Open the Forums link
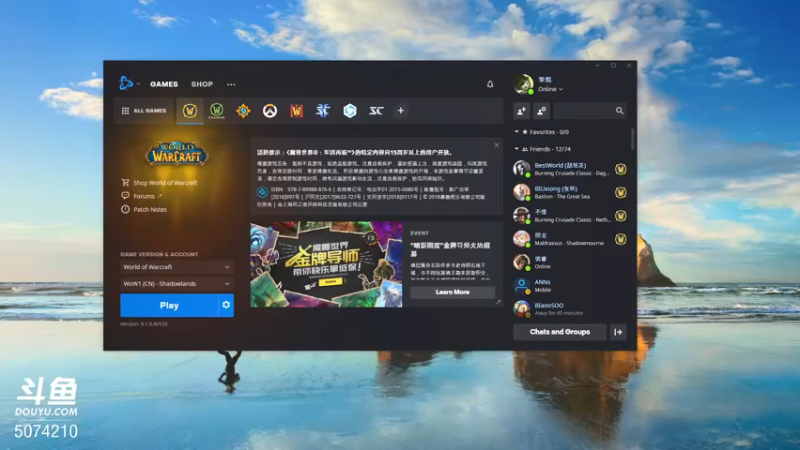 click(x=142, y=196)
